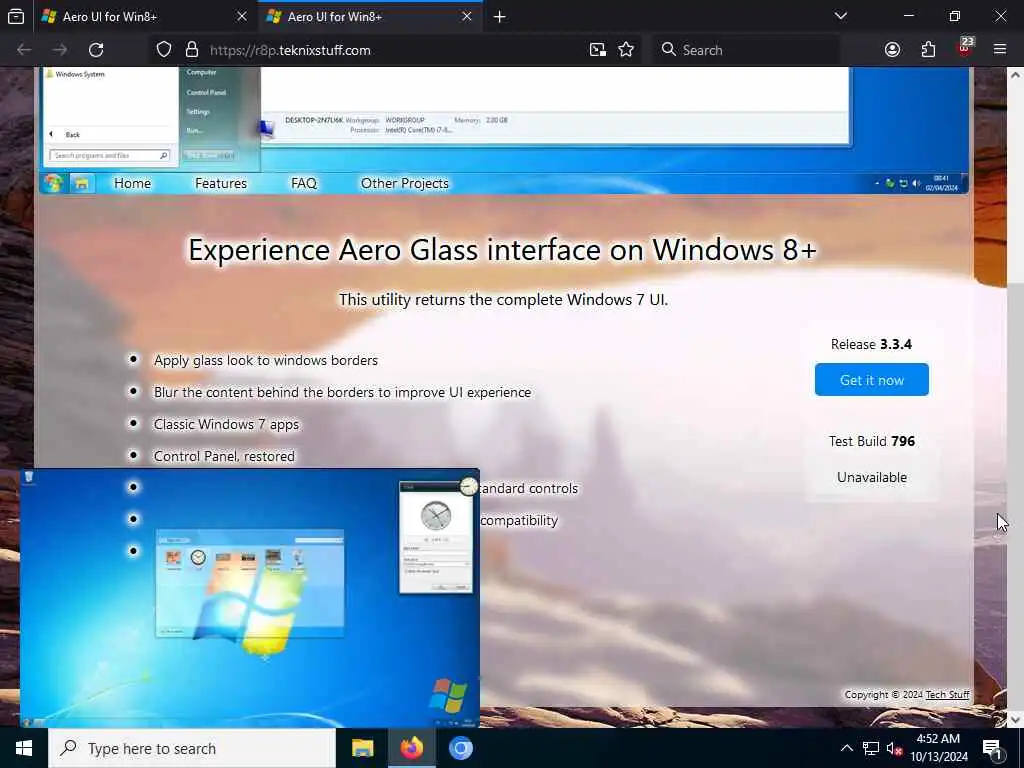Image resolution: width=1024 pixels, height=768 pixels.
Task: Open Firefox account icon
Action: pos(892,50)
